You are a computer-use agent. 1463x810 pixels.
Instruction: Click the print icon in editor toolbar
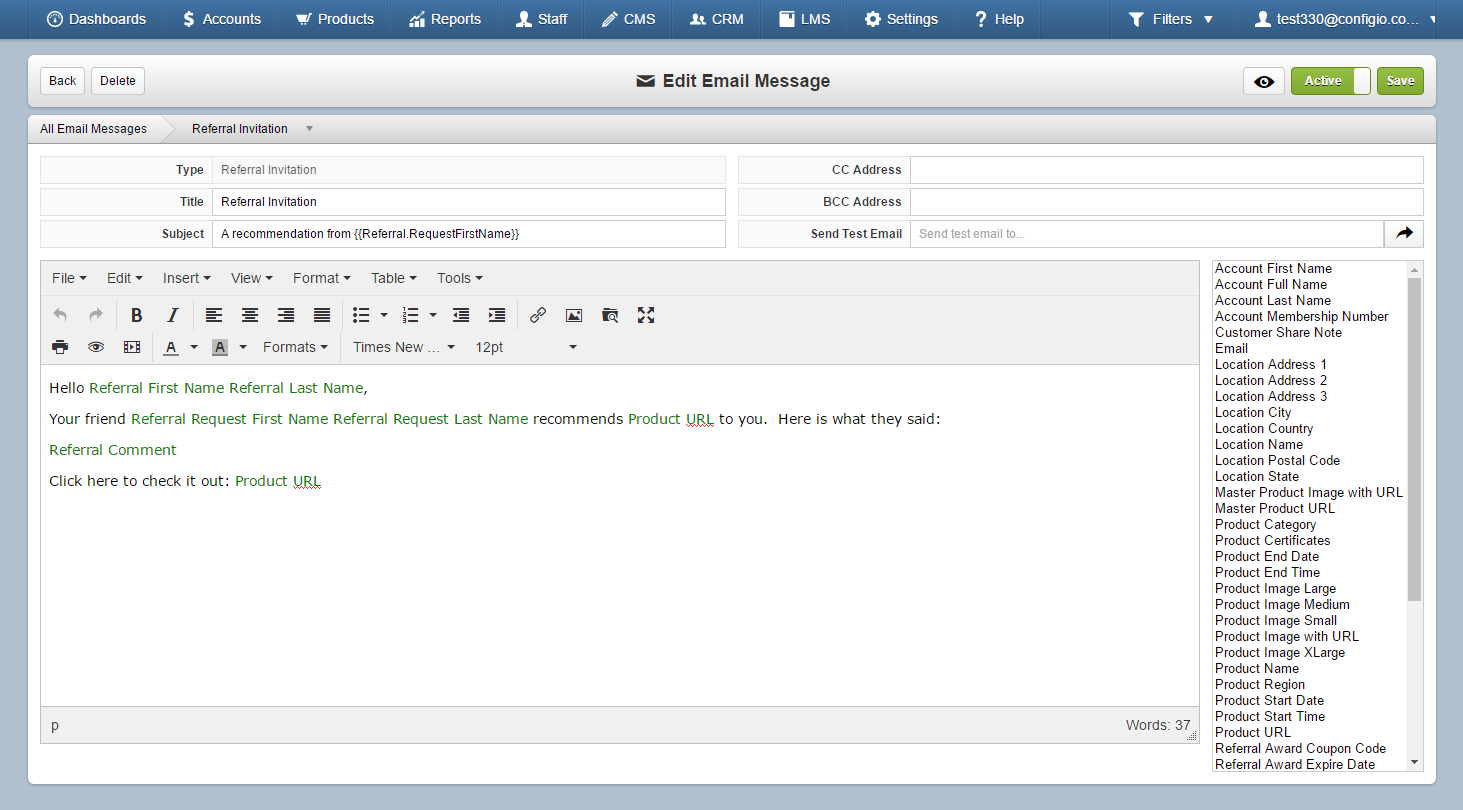pos(60,347)
